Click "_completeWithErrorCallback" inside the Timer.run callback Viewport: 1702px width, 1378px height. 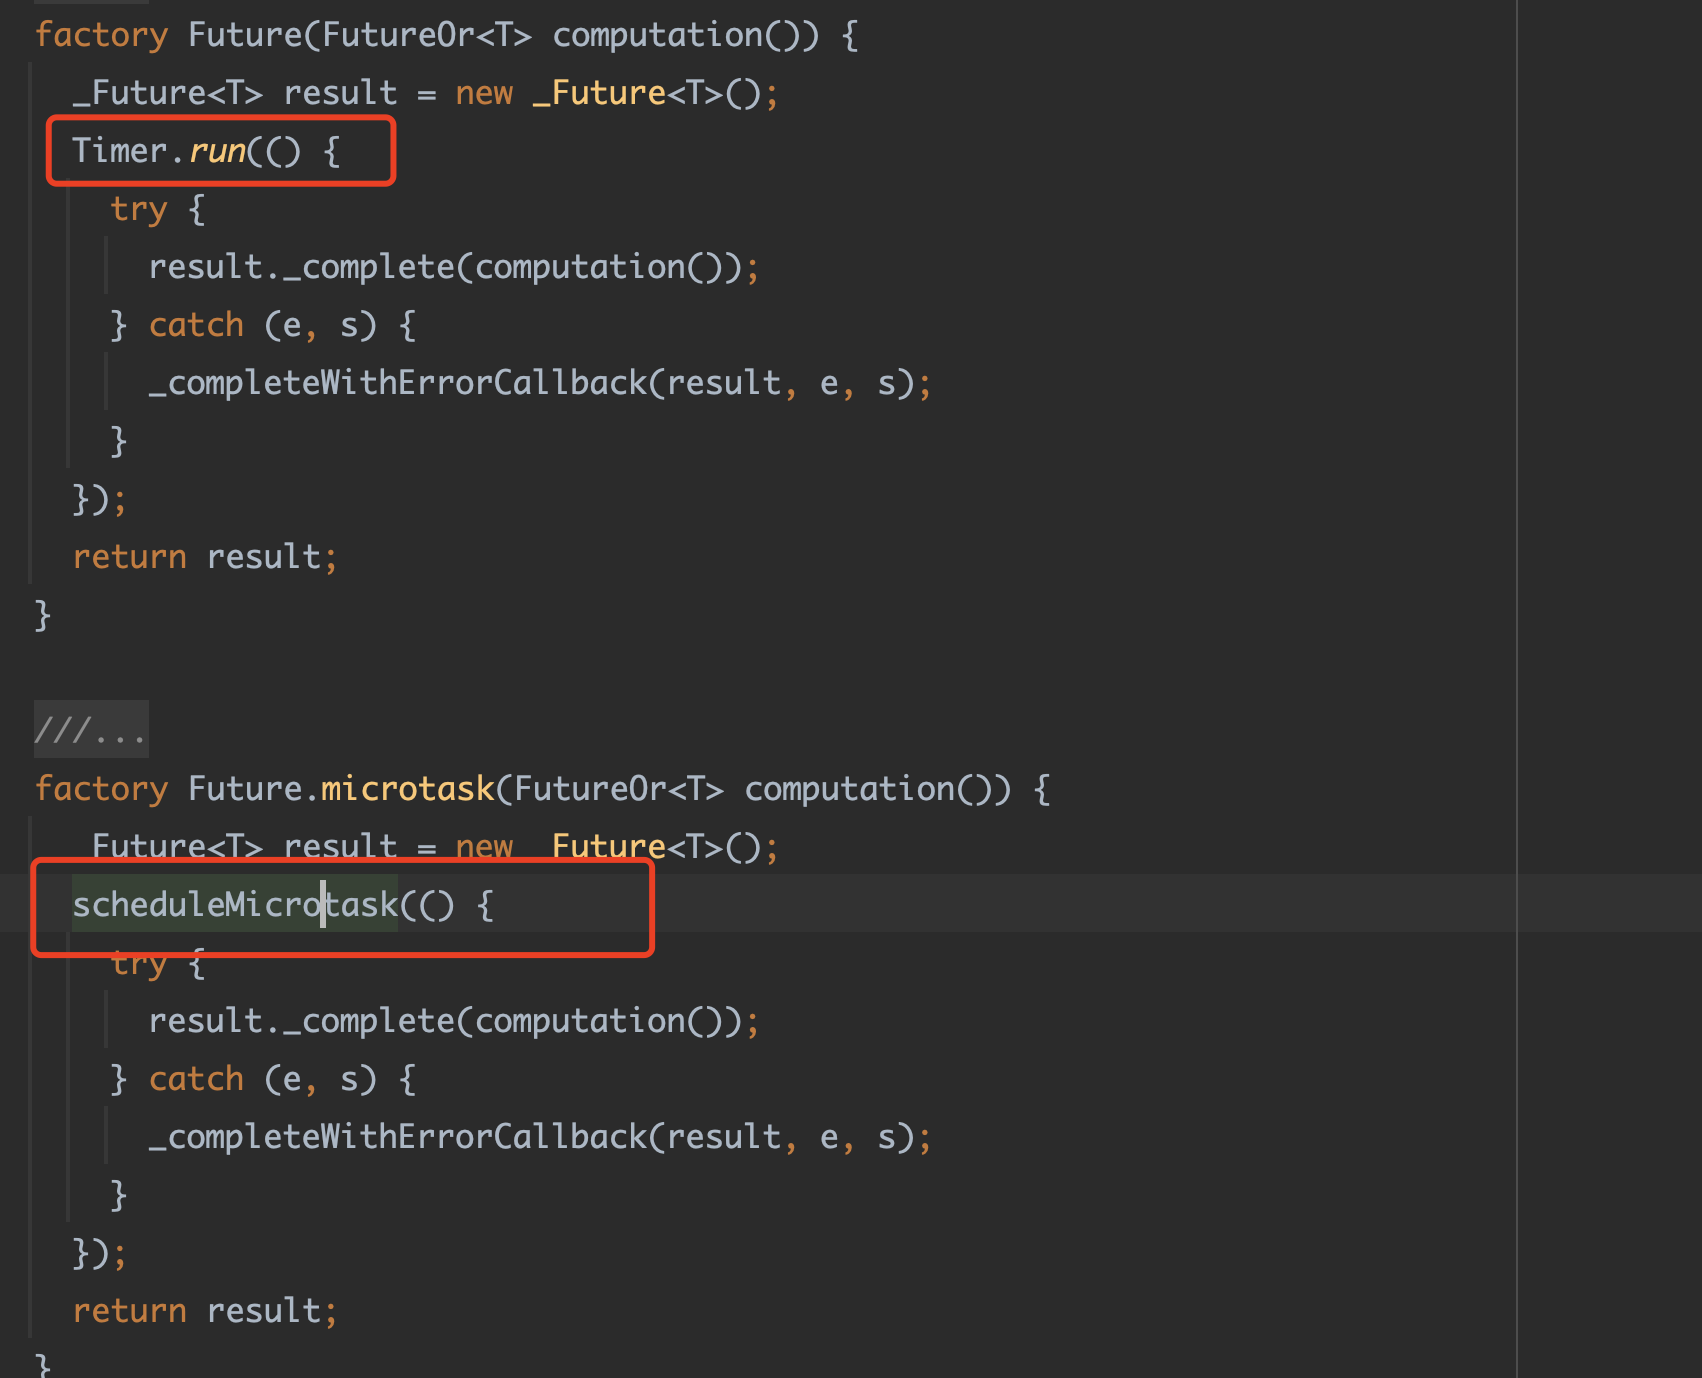pyautogui.click(x=398, y=383)
